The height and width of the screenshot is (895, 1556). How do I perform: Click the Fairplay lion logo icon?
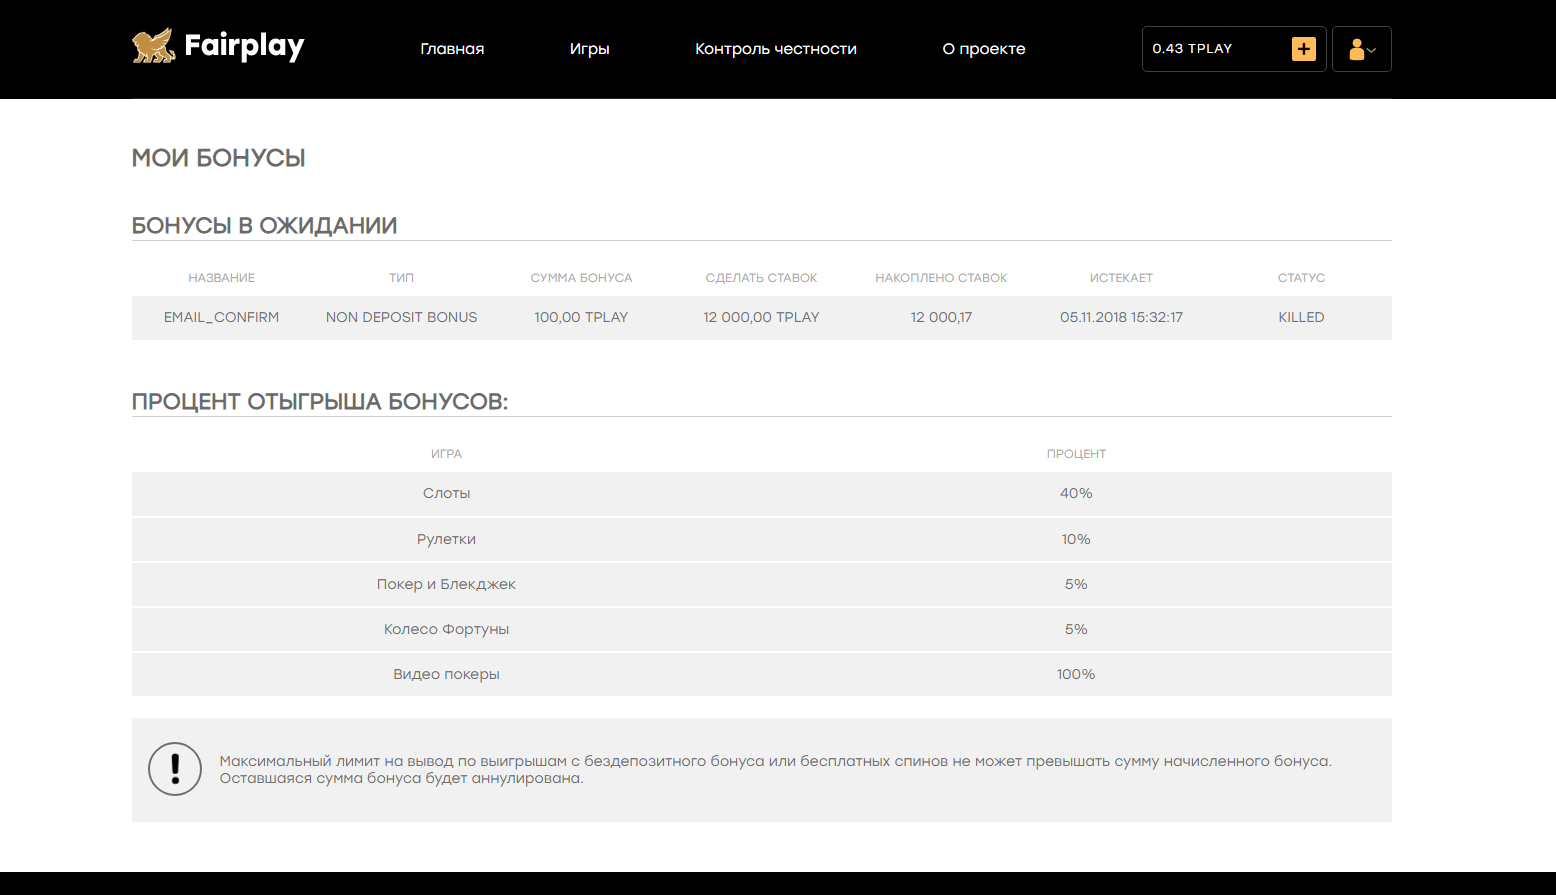[153, 47]
